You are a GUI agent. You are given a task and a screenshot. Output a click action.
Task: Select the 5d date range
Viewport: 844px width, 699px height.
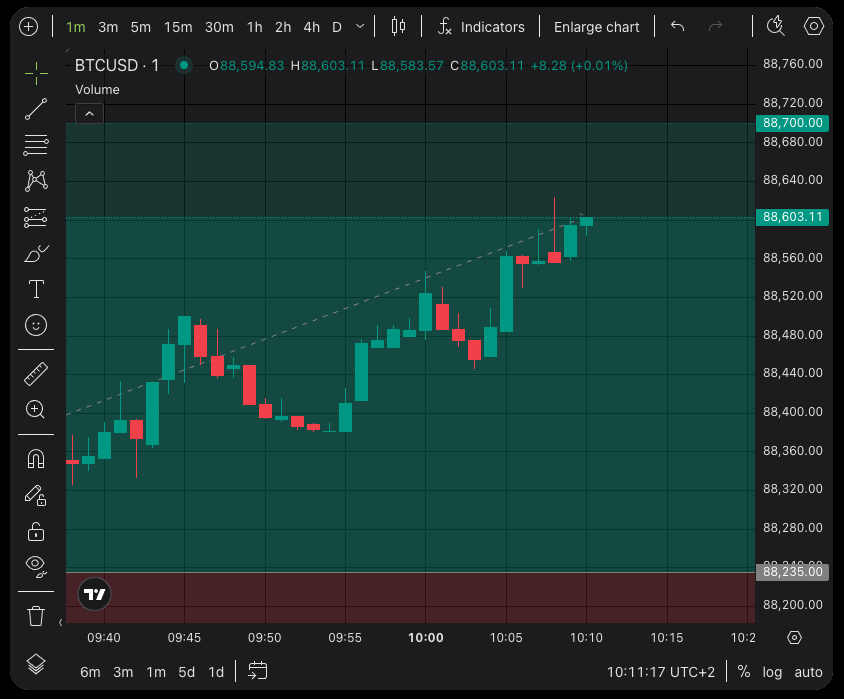pyautogui.click(x=186, y=672)
